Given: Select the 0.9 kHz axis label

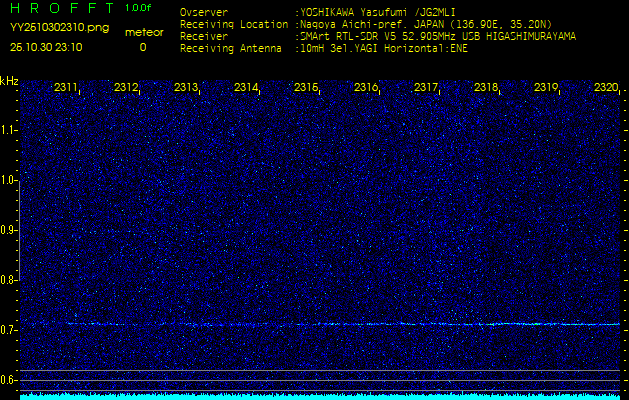Looking at the screenshot, I should [x=9, y=230].
